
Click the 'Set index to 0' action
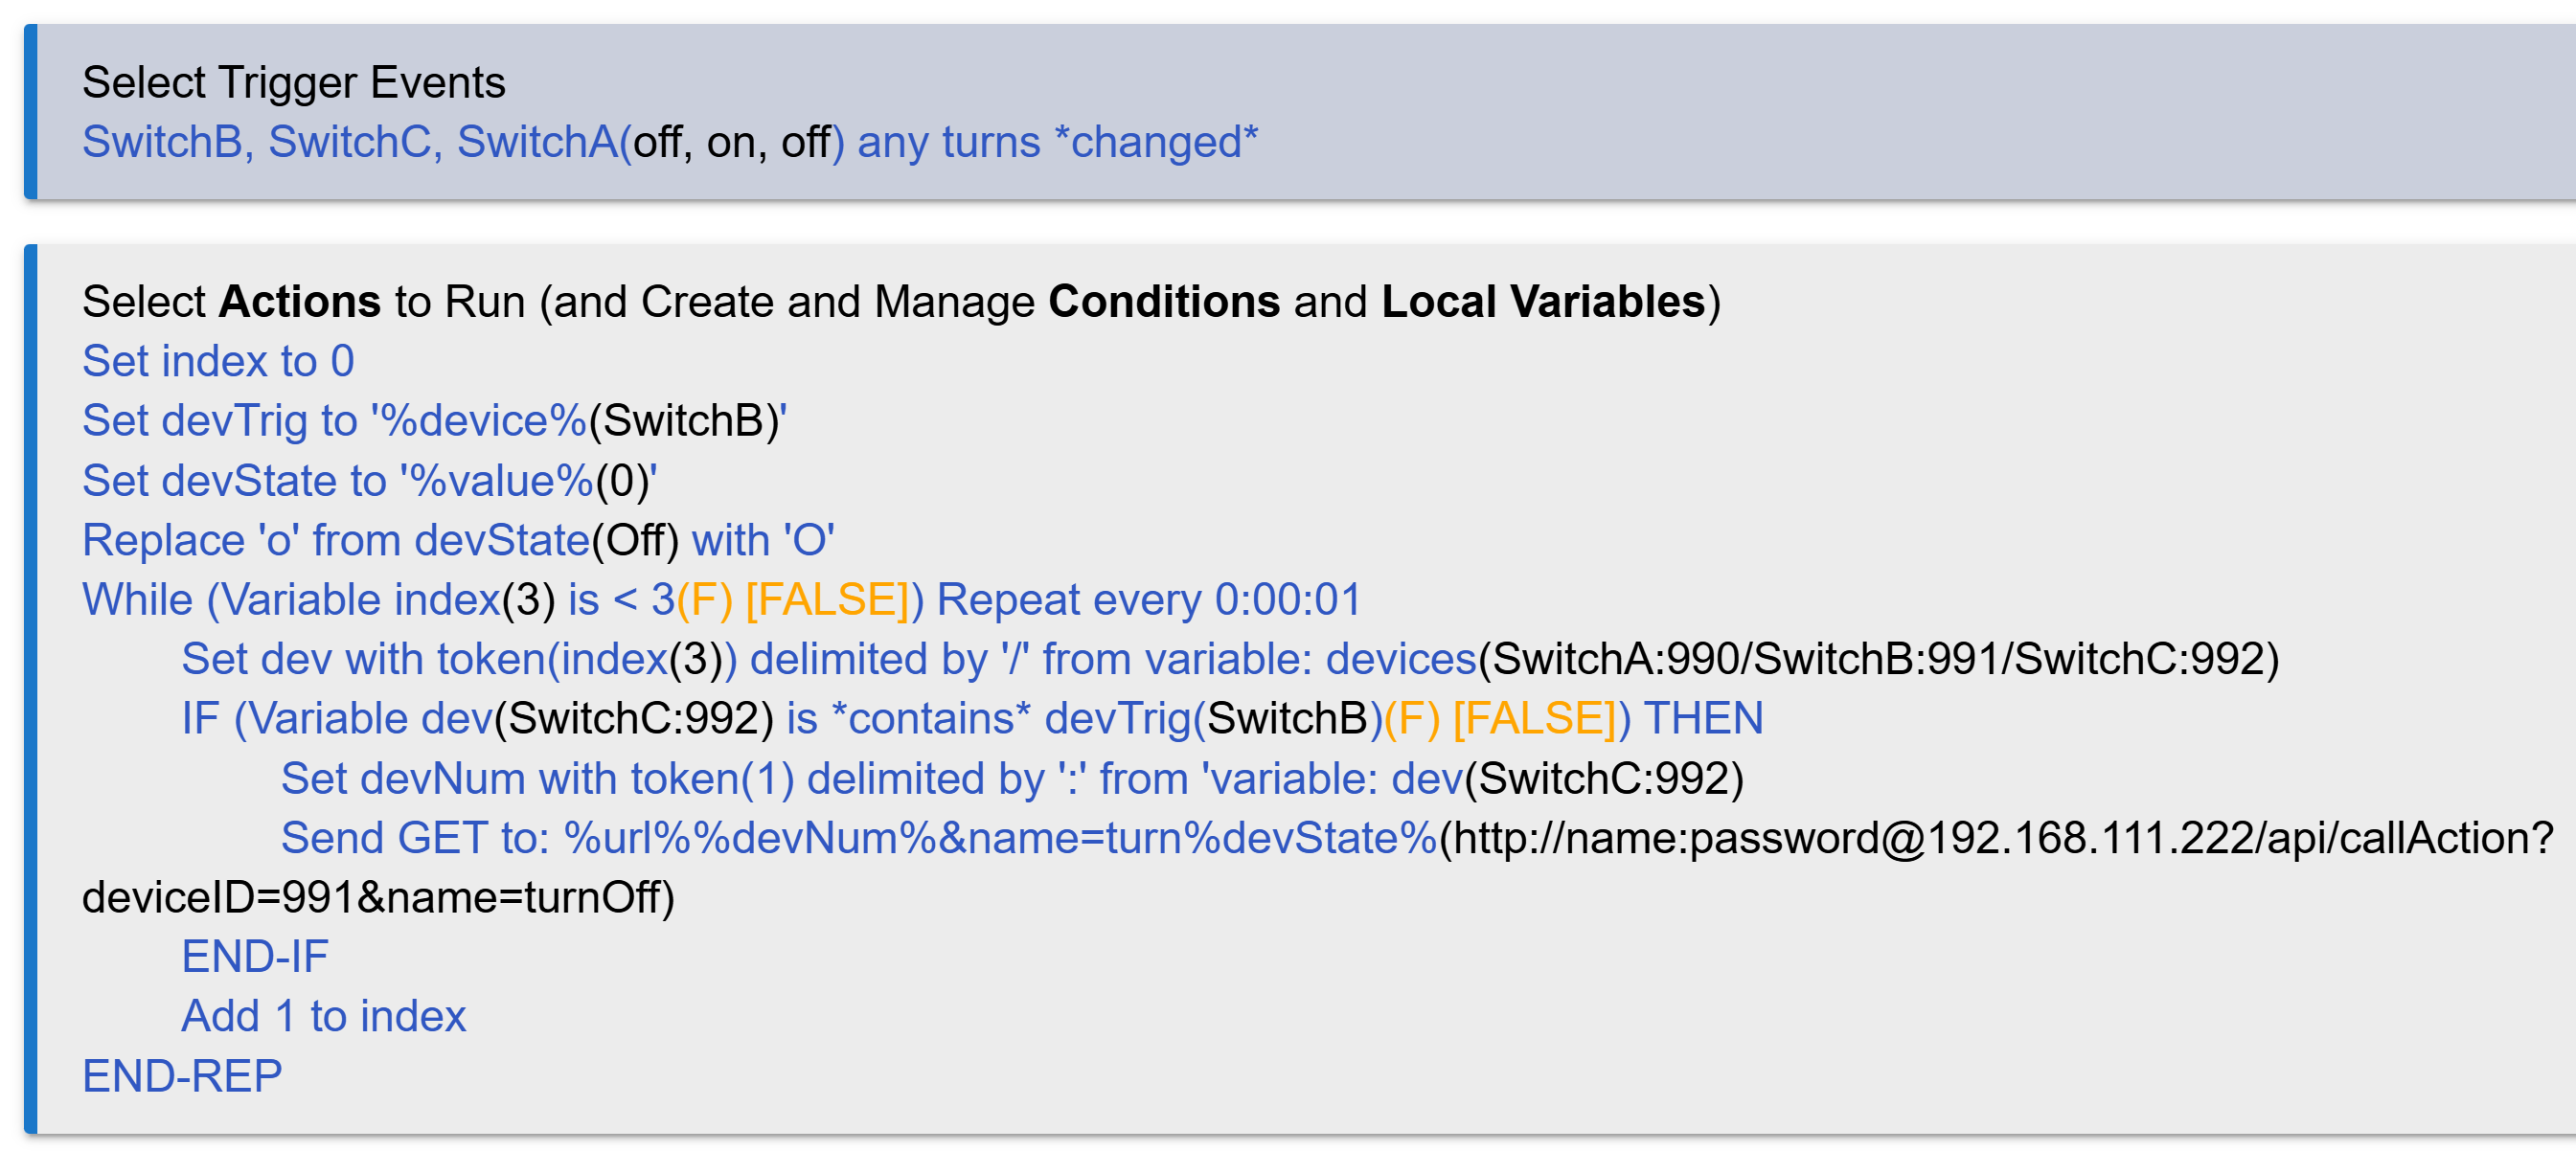pyautogui.click(x=218, y=361)
